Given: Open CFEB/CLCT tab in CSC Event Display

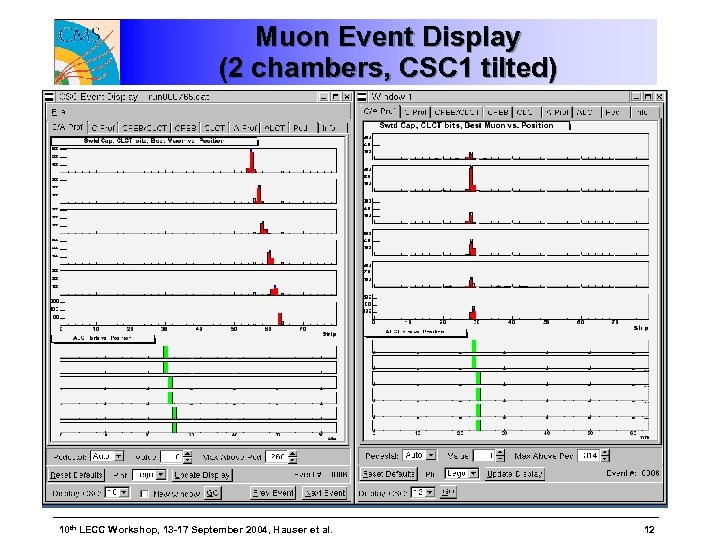Looking at the screenshot, I should tap(144, 128).
